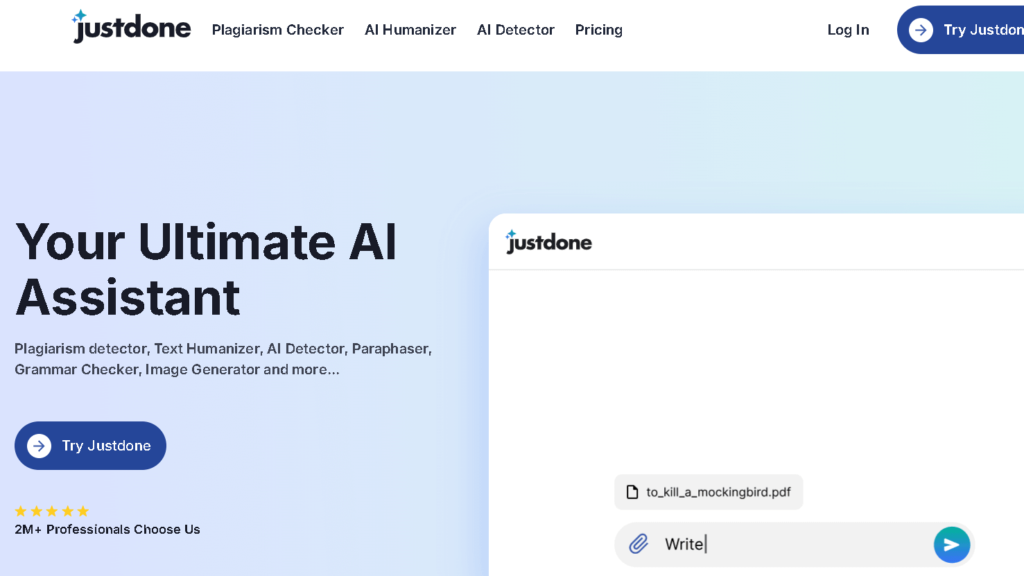Open the Plagiarism Checker page

tap(277, 30)
